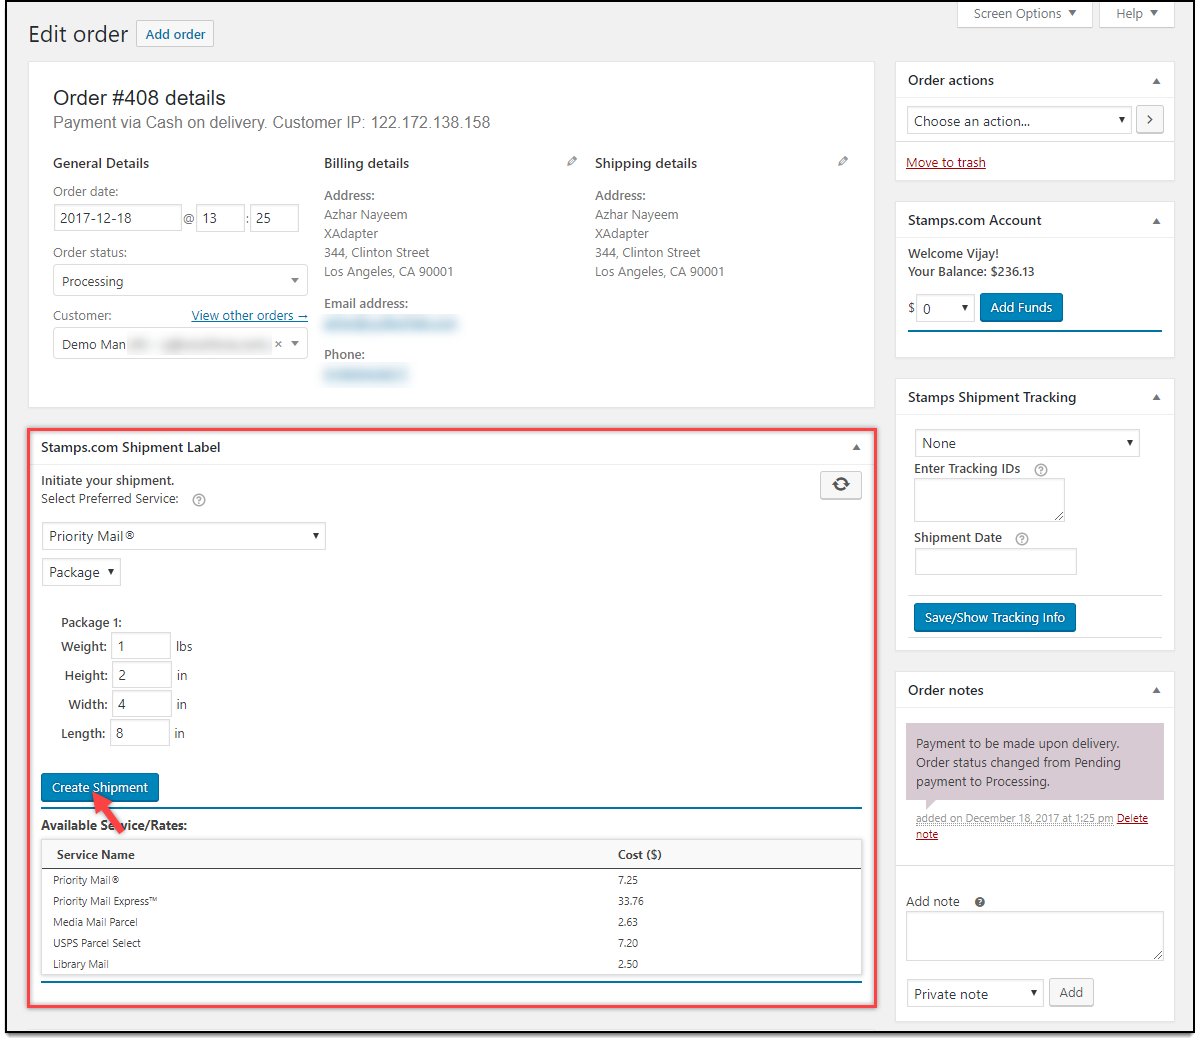Open the tracking carrier None dropdown
The height and width of the screenshot is (1043, 1200).
(1027, 443)
